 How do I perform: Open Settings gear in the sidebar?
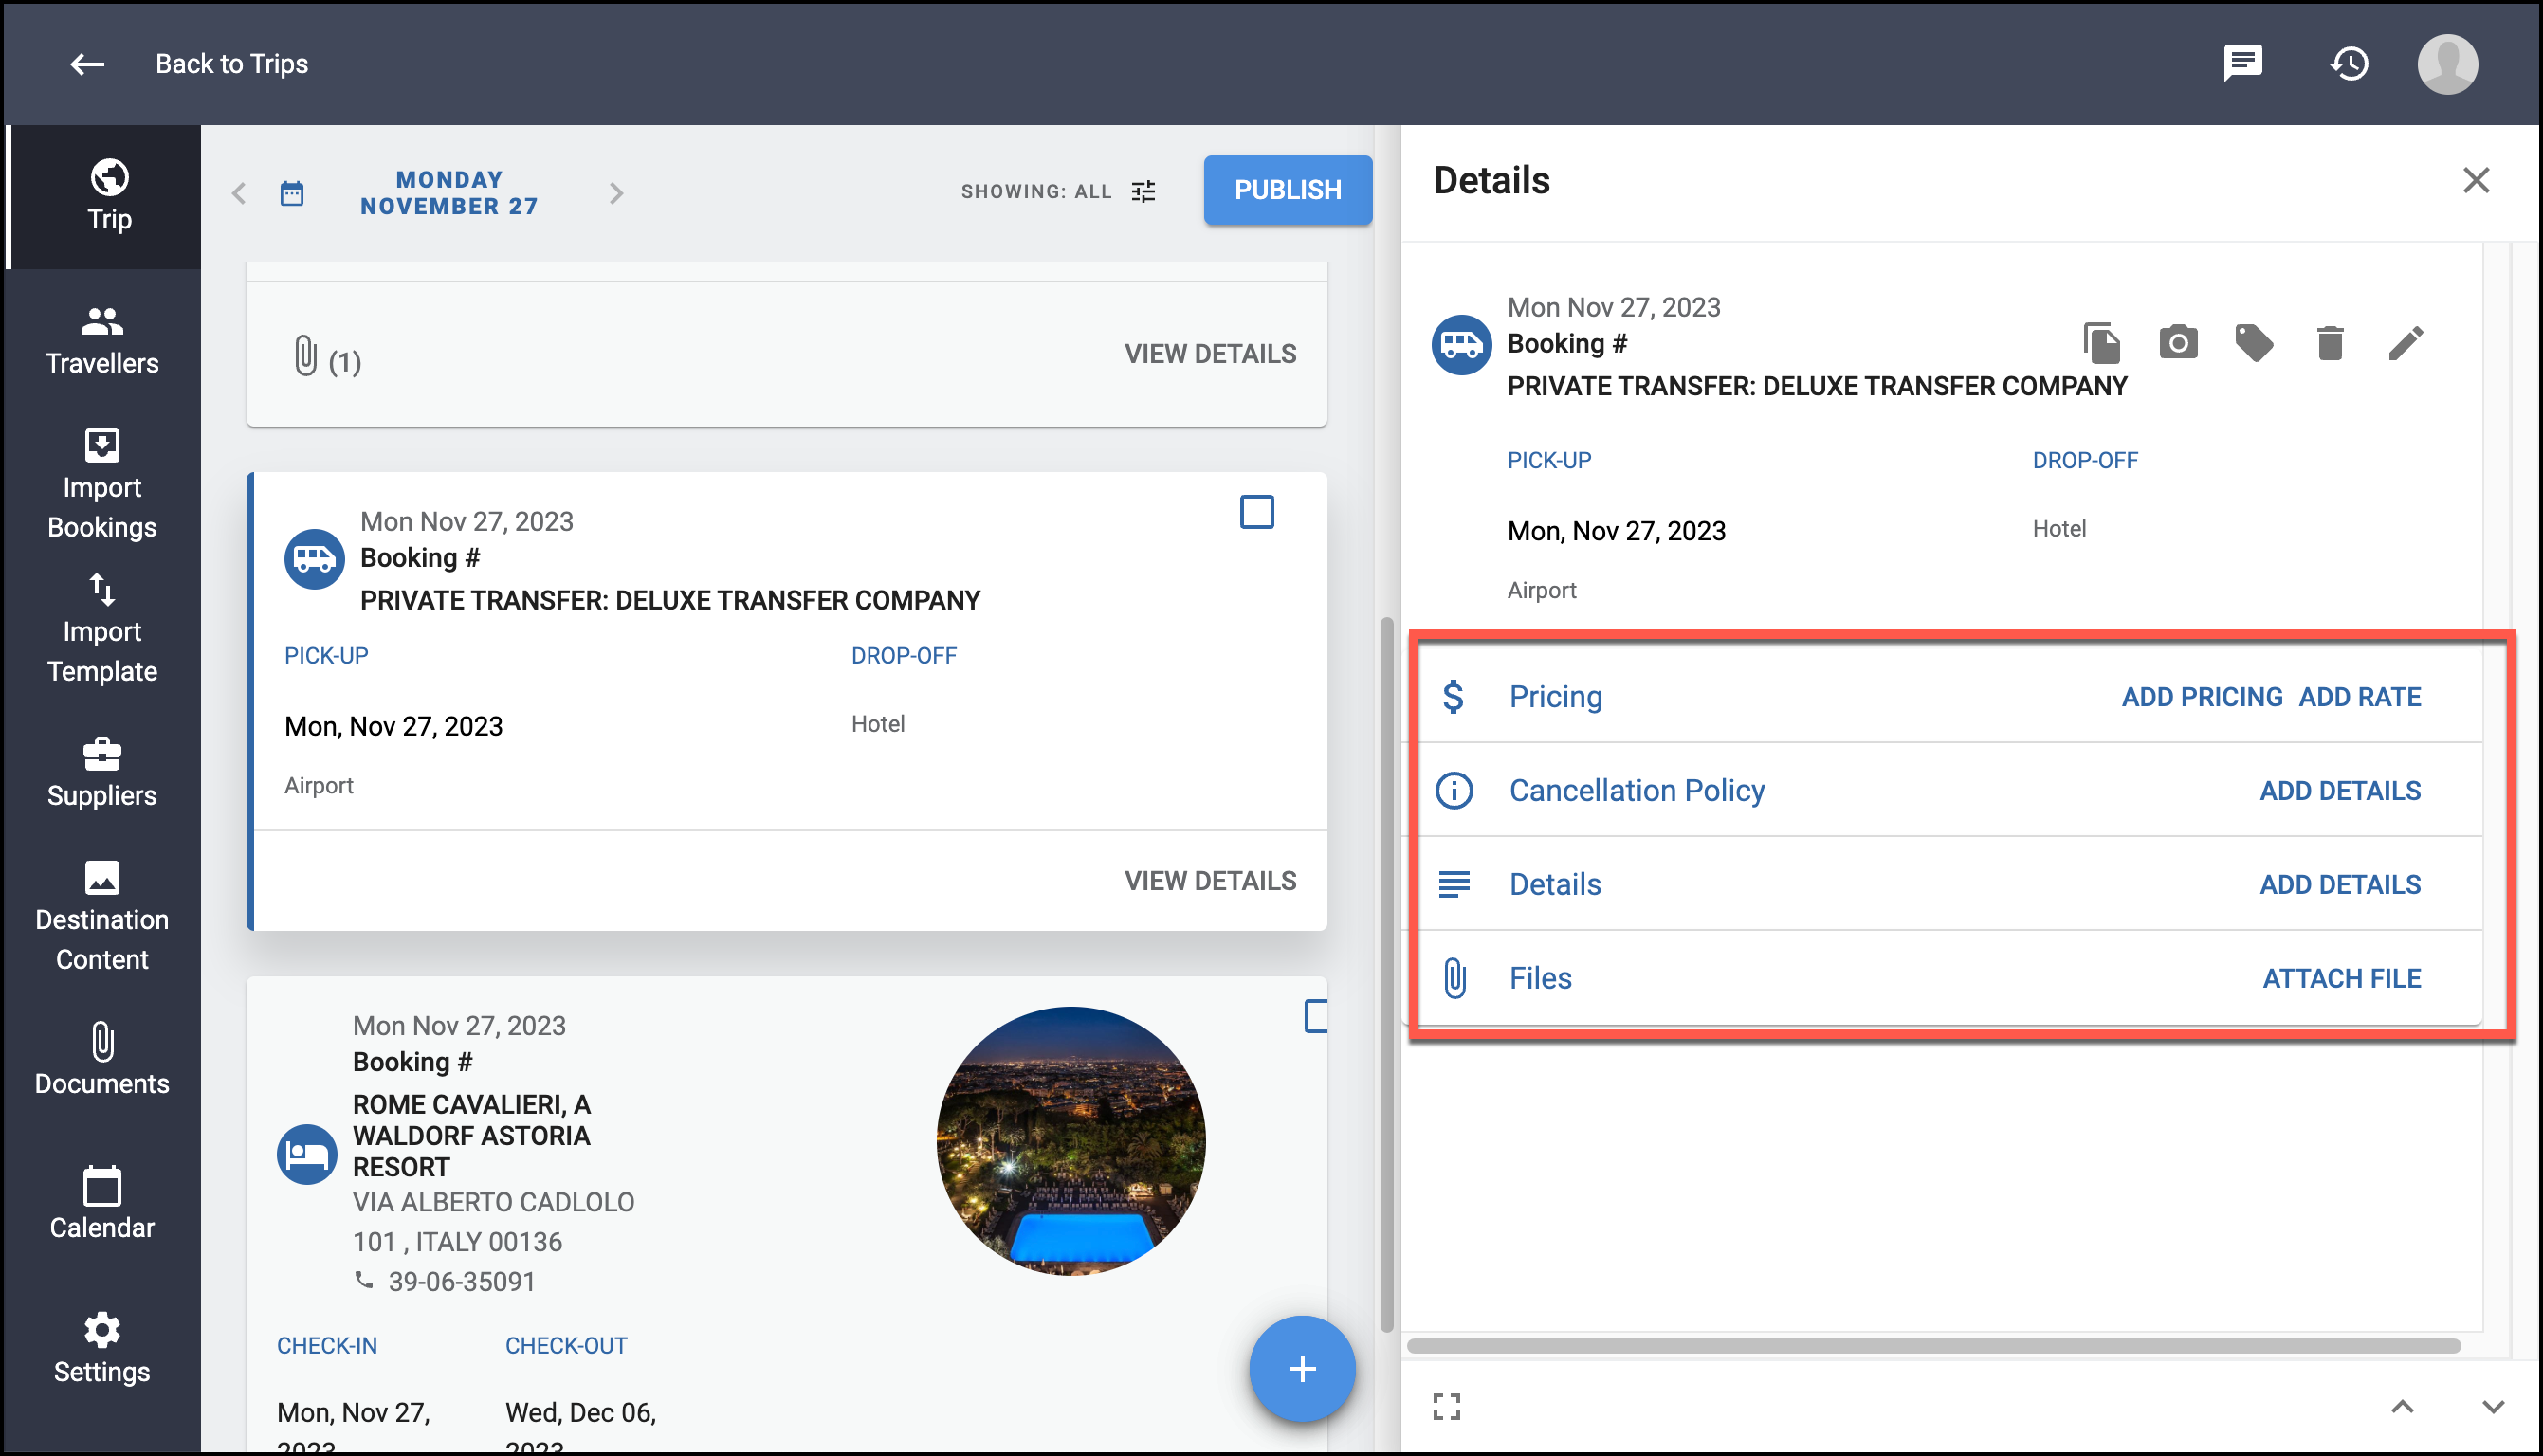point(102,1348)
